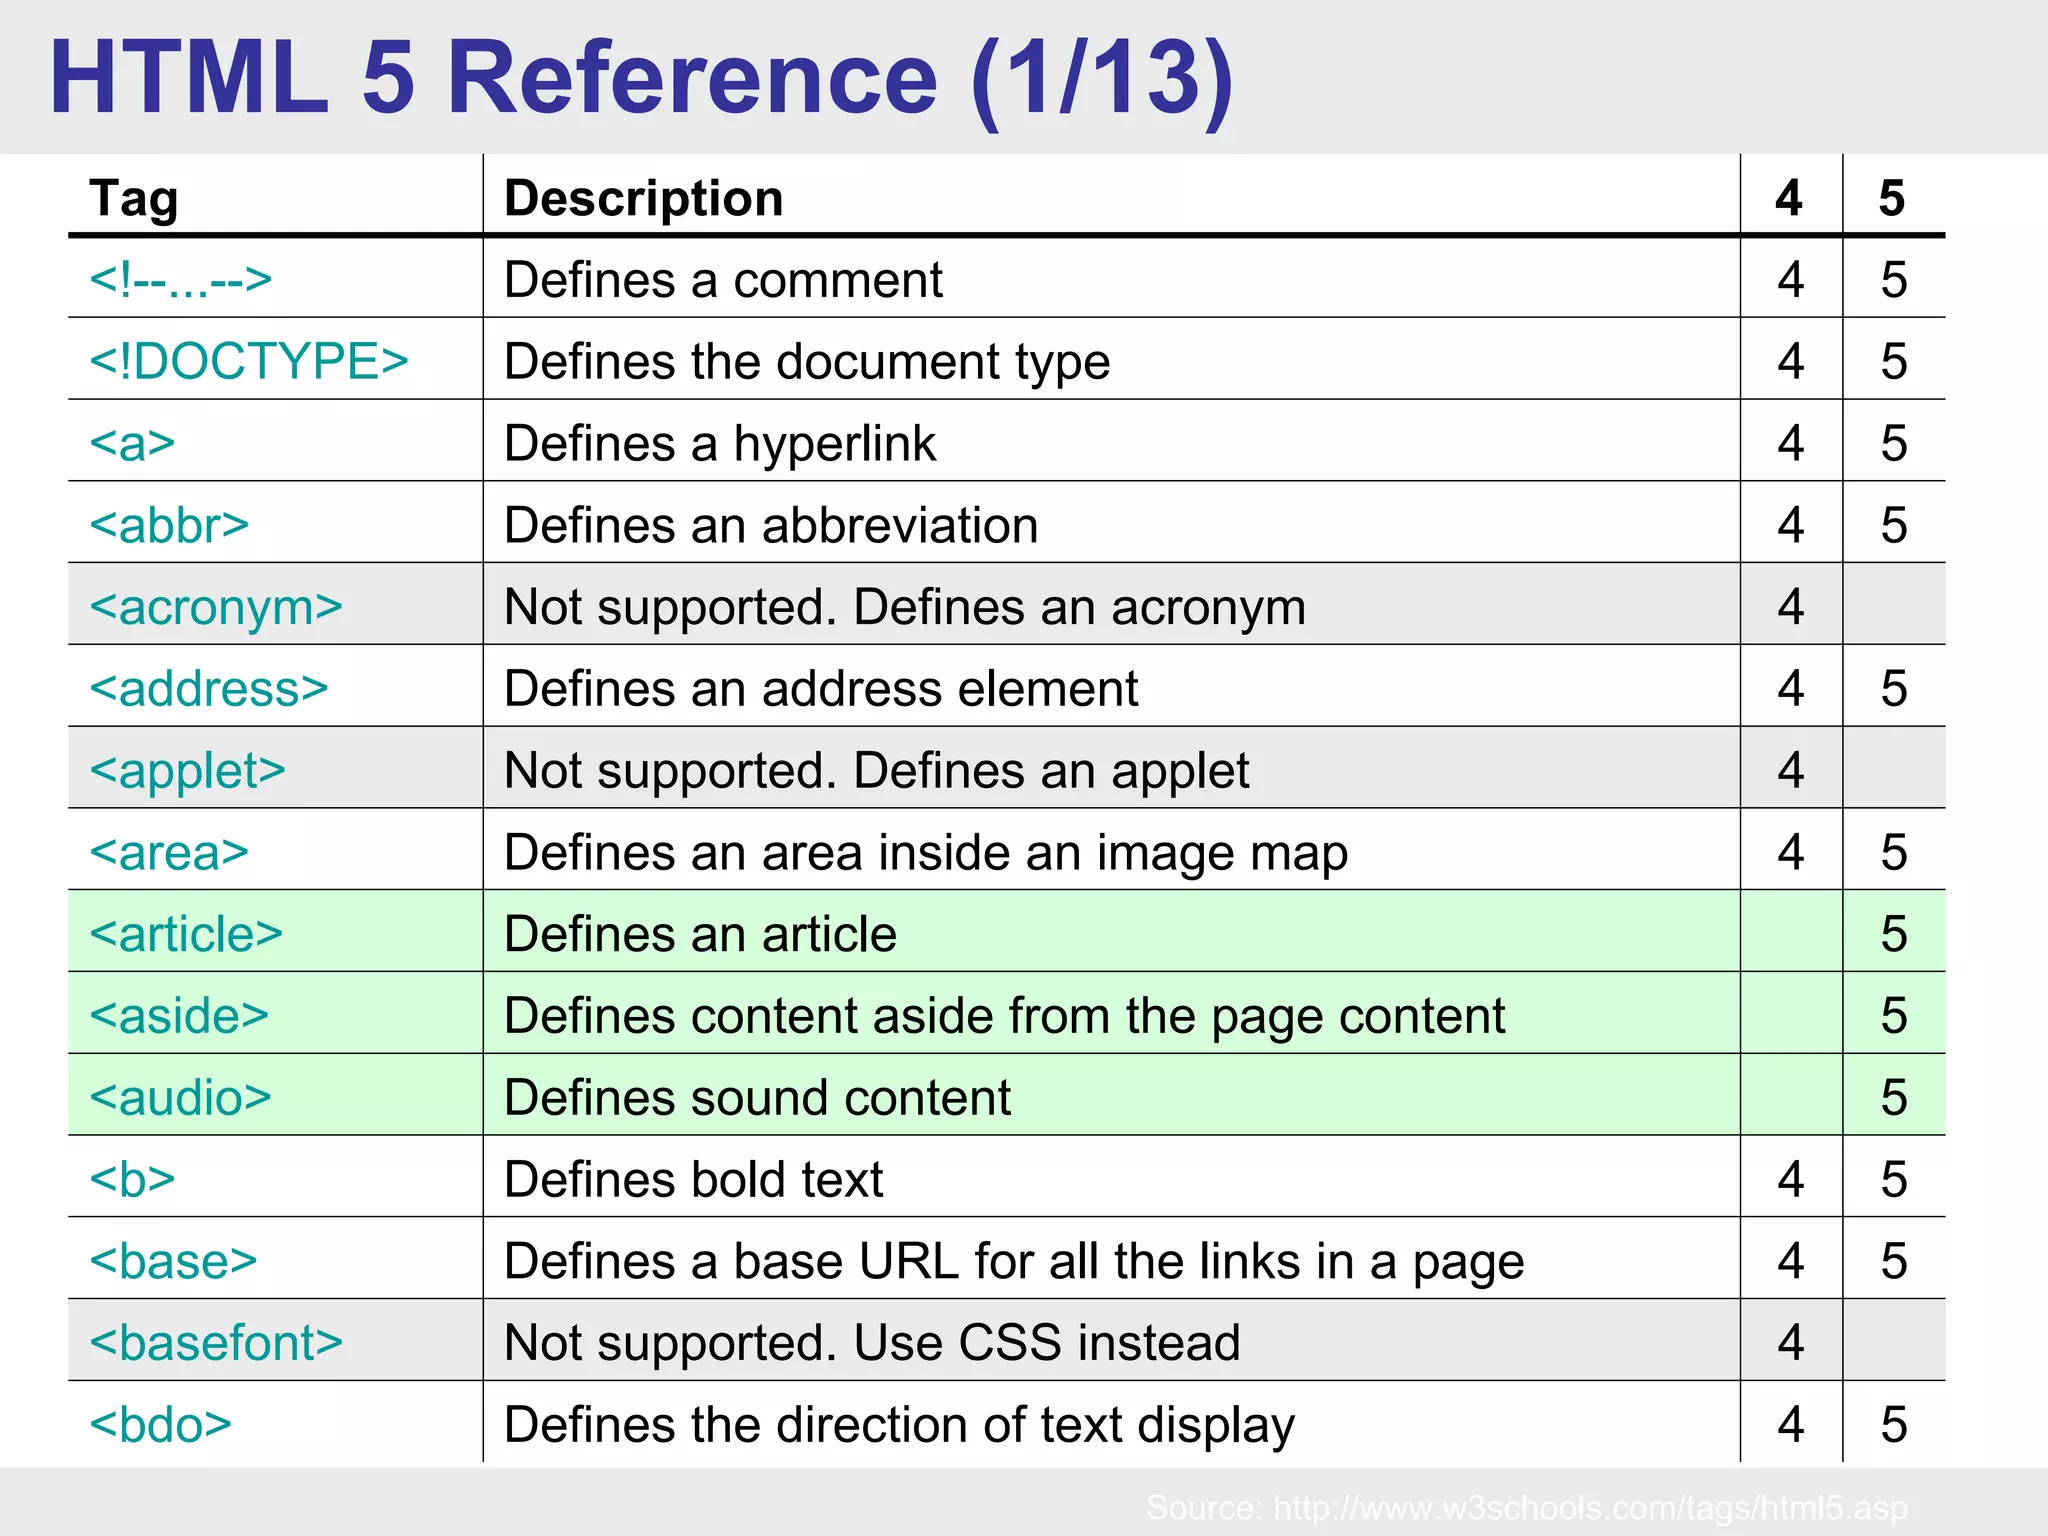Image resolution: width=2048 pixels, height=1536 pixels.
Task: Click the <audio> tag entry
Action: pos(181,1098)
